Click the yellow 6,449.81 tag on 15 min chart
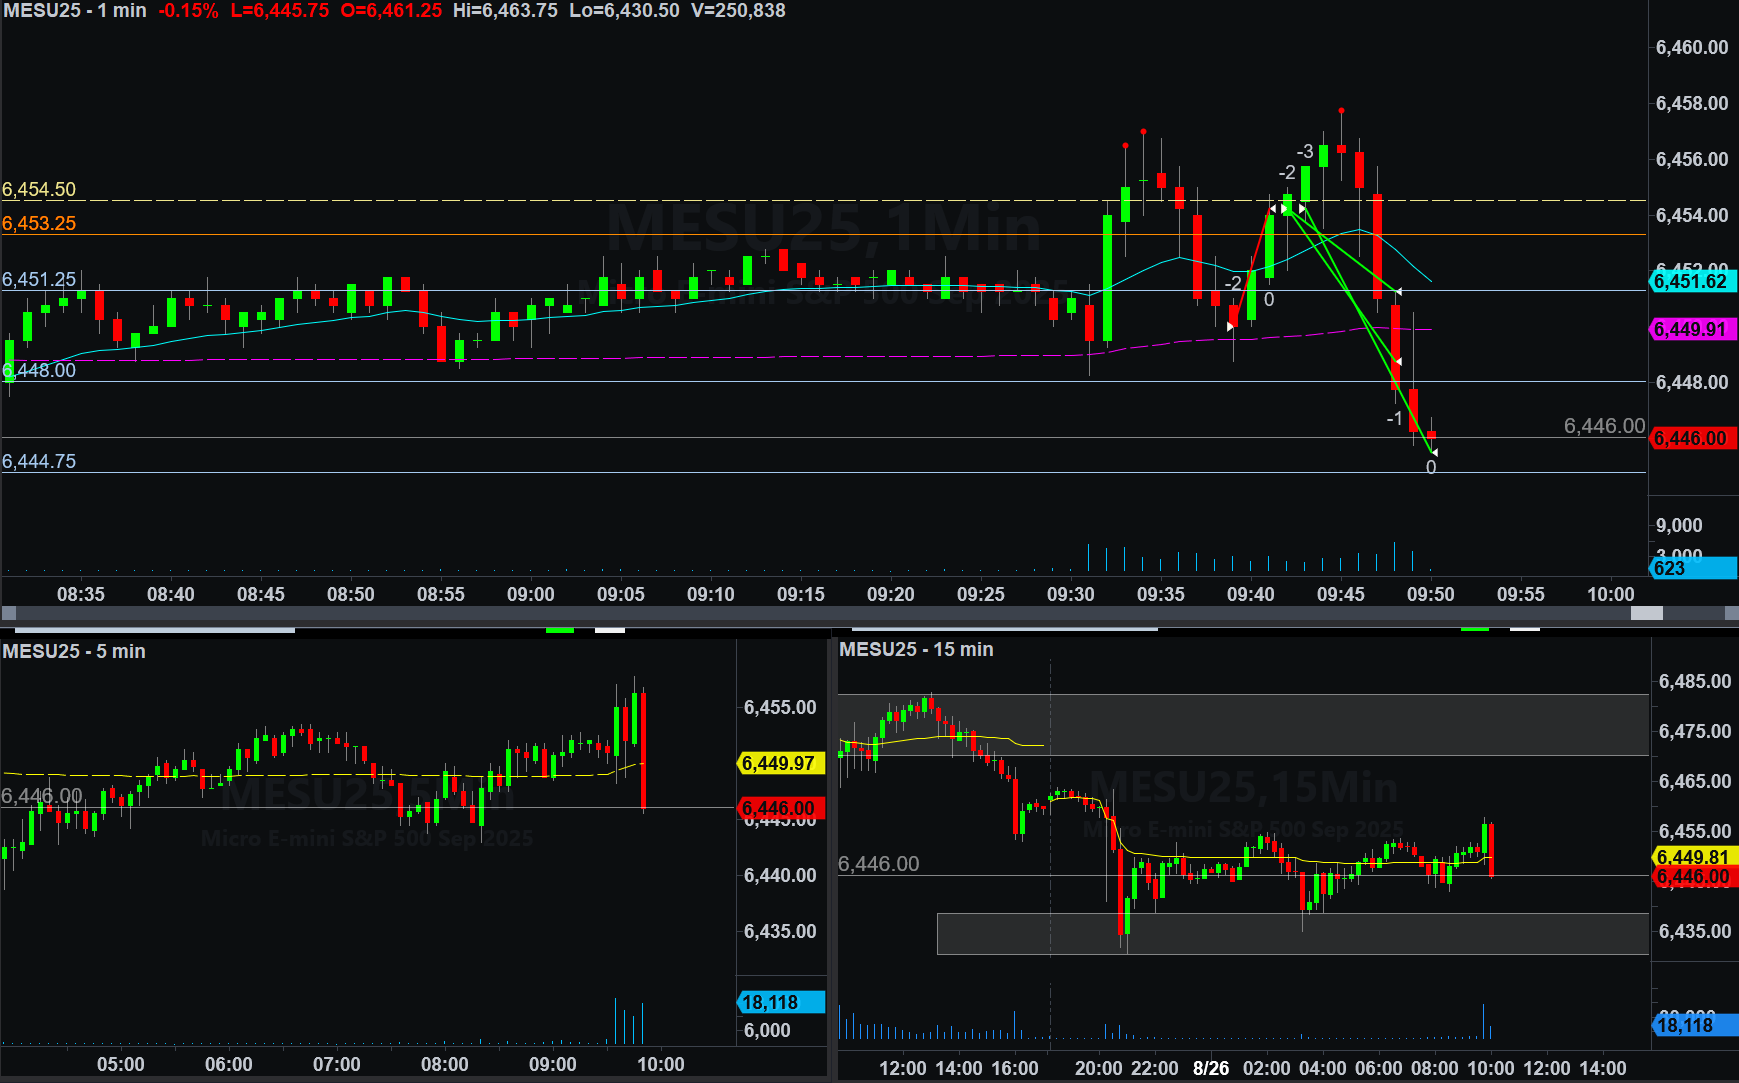The height and width of the screenshot is (1083, 1739). 1693,857
